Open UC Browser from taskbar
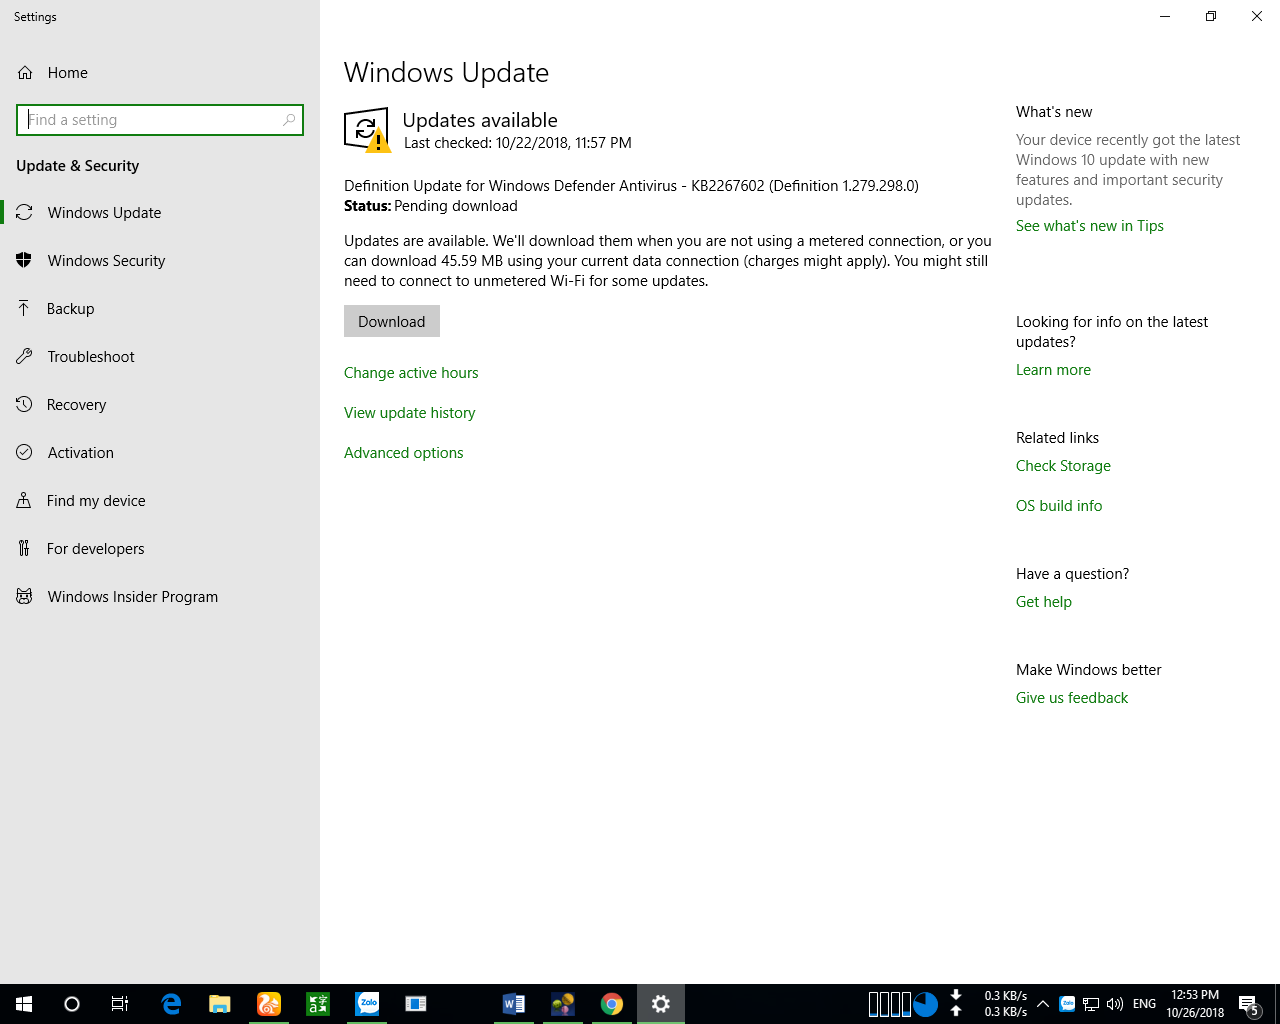Viewport: 1280px width, 1024px height. (269, 1004)
